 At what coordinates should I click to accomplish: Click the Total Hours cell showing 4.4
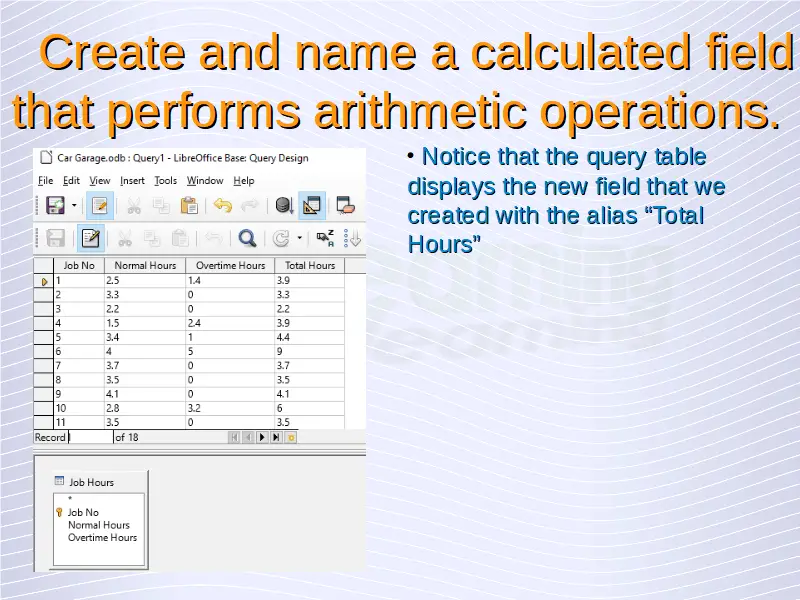(310, 337)
